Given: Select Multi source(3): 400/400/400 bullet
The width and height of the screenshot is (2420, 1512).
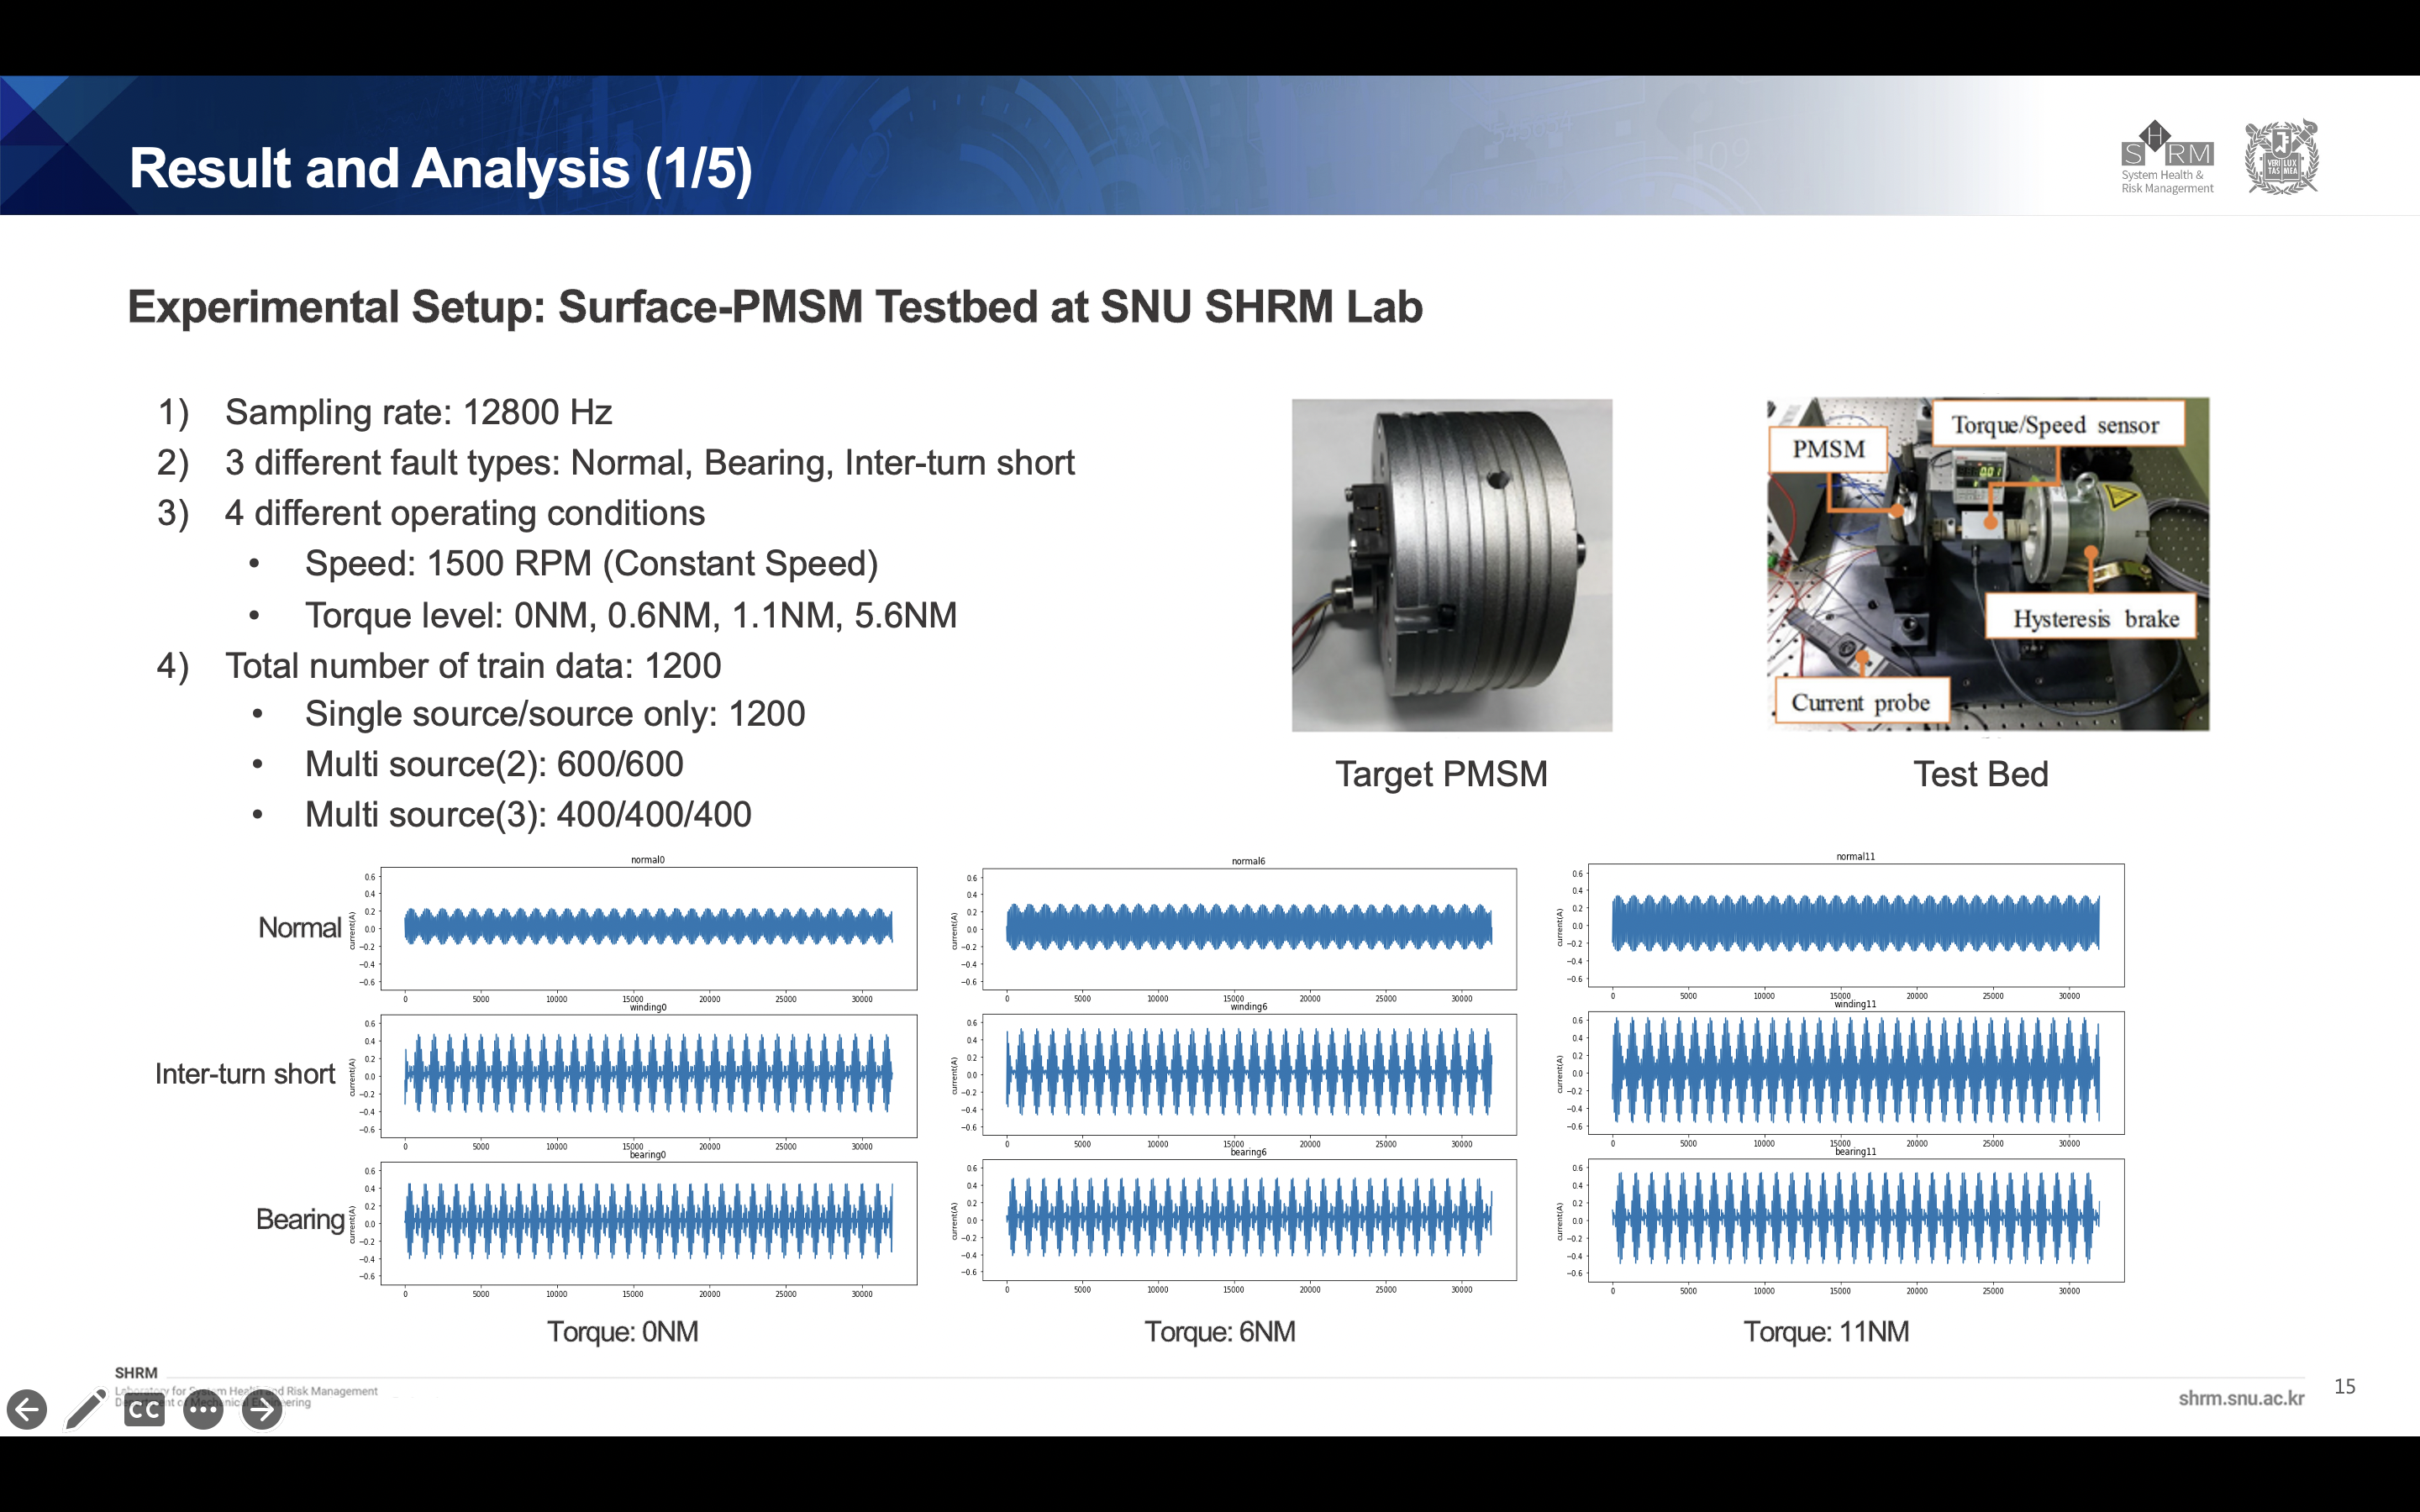Looking at the screenshot, I should pyautogui.click(x=528, y=814).
